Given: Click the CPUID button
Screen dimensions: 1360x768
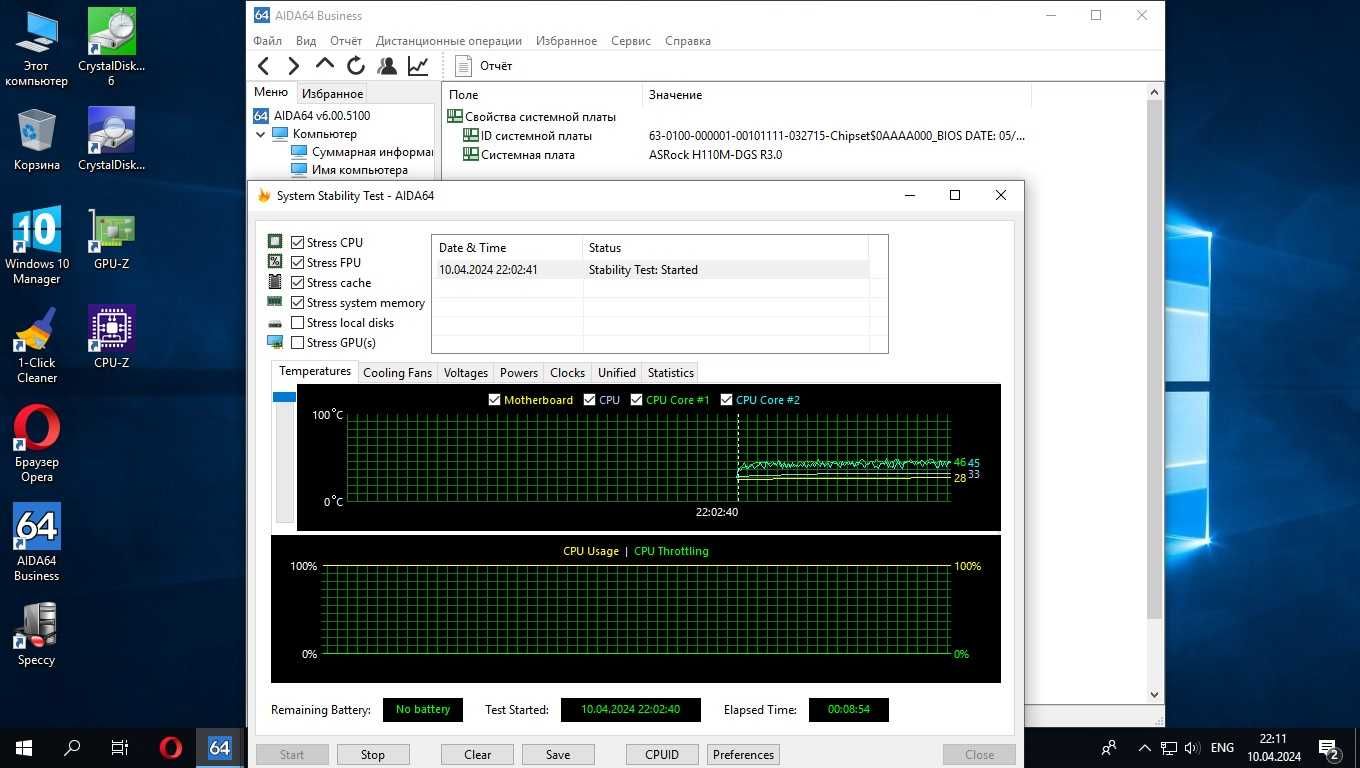Looking at the screenshot, I should 662,755.
